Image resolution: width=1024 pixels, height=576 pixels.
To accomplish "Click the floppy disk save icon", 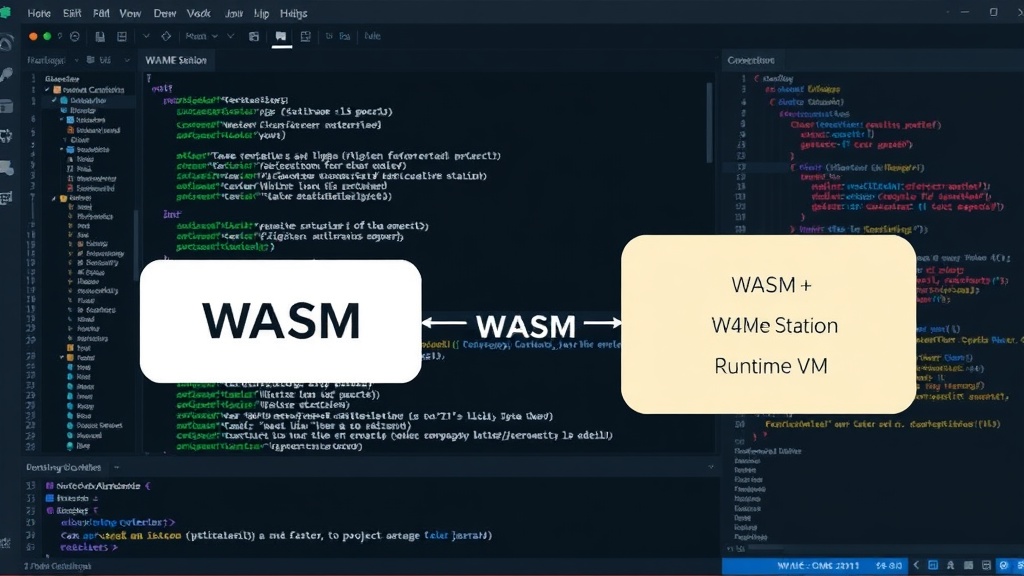I will [x=100, y=37].
